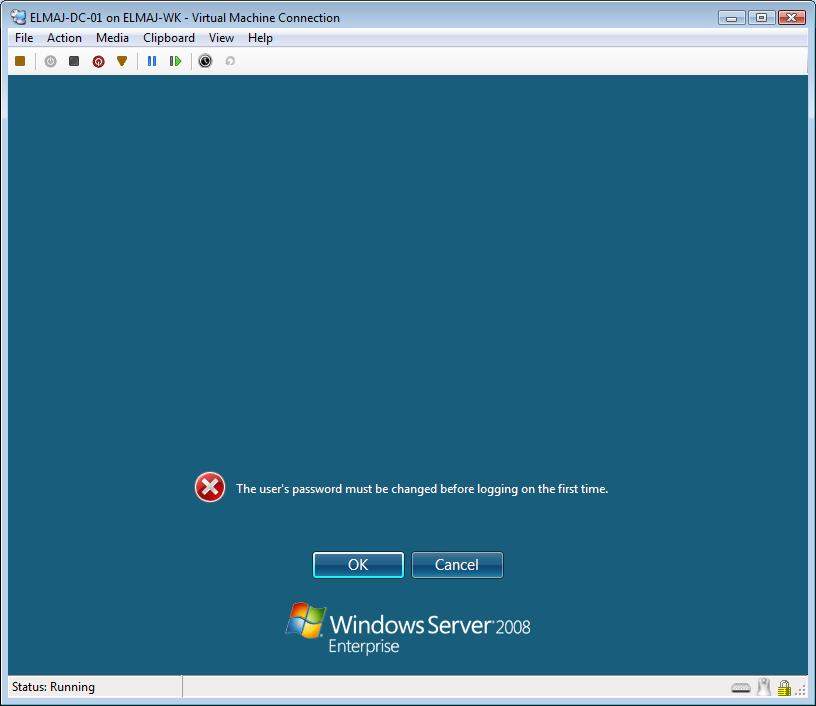Screen dimensions: 816x706
Task: Click the green Reset toolbar icon
Action: [x=175, y=61]
